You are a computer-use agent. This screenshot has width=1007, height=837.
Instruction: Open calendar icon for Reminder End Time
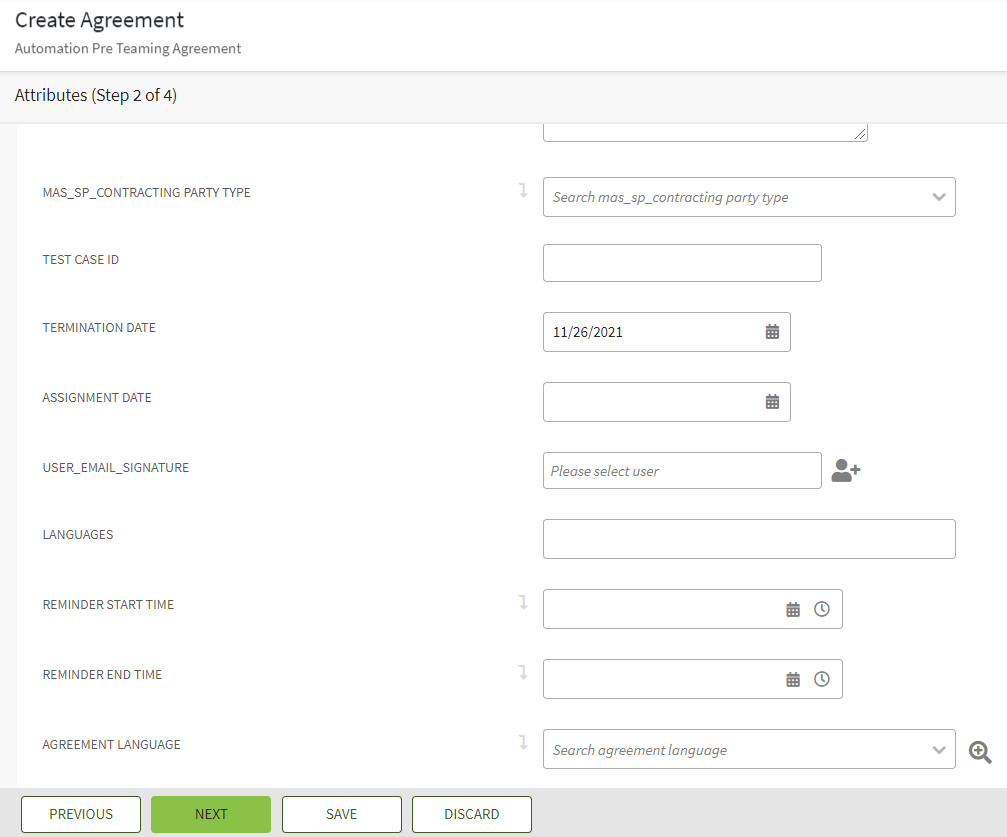tap(793, 679)
